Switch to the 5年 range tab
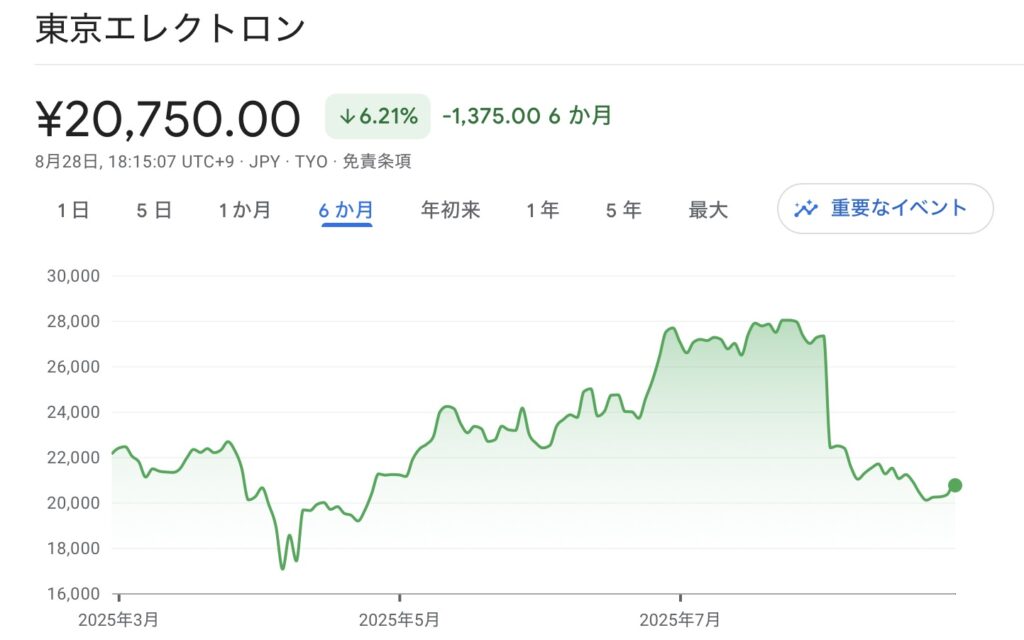 point(623,210)
